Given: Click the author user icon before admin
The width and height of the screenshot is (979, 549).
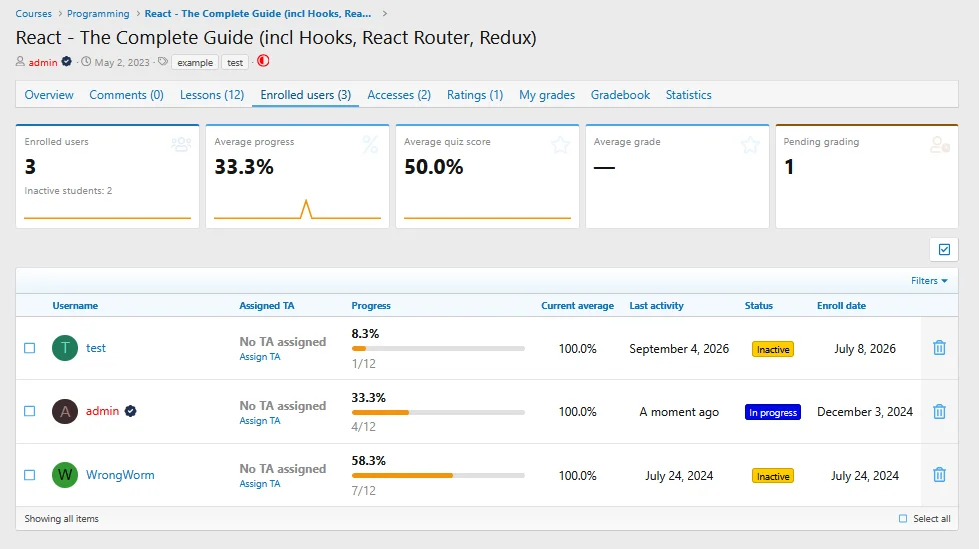Looking at the screenshot, I should pos(20,61).
